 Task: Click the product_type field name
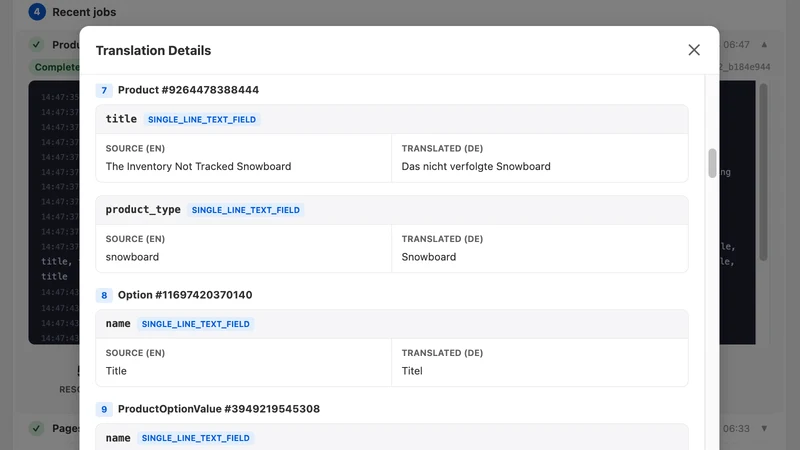click(x=143, y=210)
